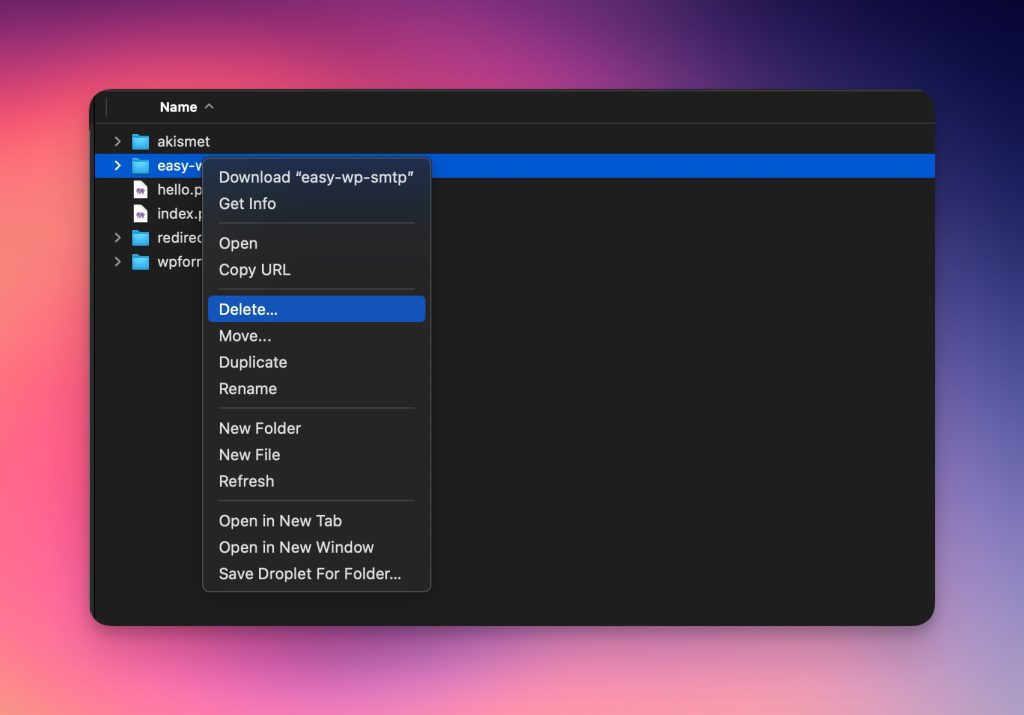Expand the wpforms folder disclosure arrow
Image resolution: width=1024 pixels, height=715 pixels.
pyautogui.click(x=117, y=262)
